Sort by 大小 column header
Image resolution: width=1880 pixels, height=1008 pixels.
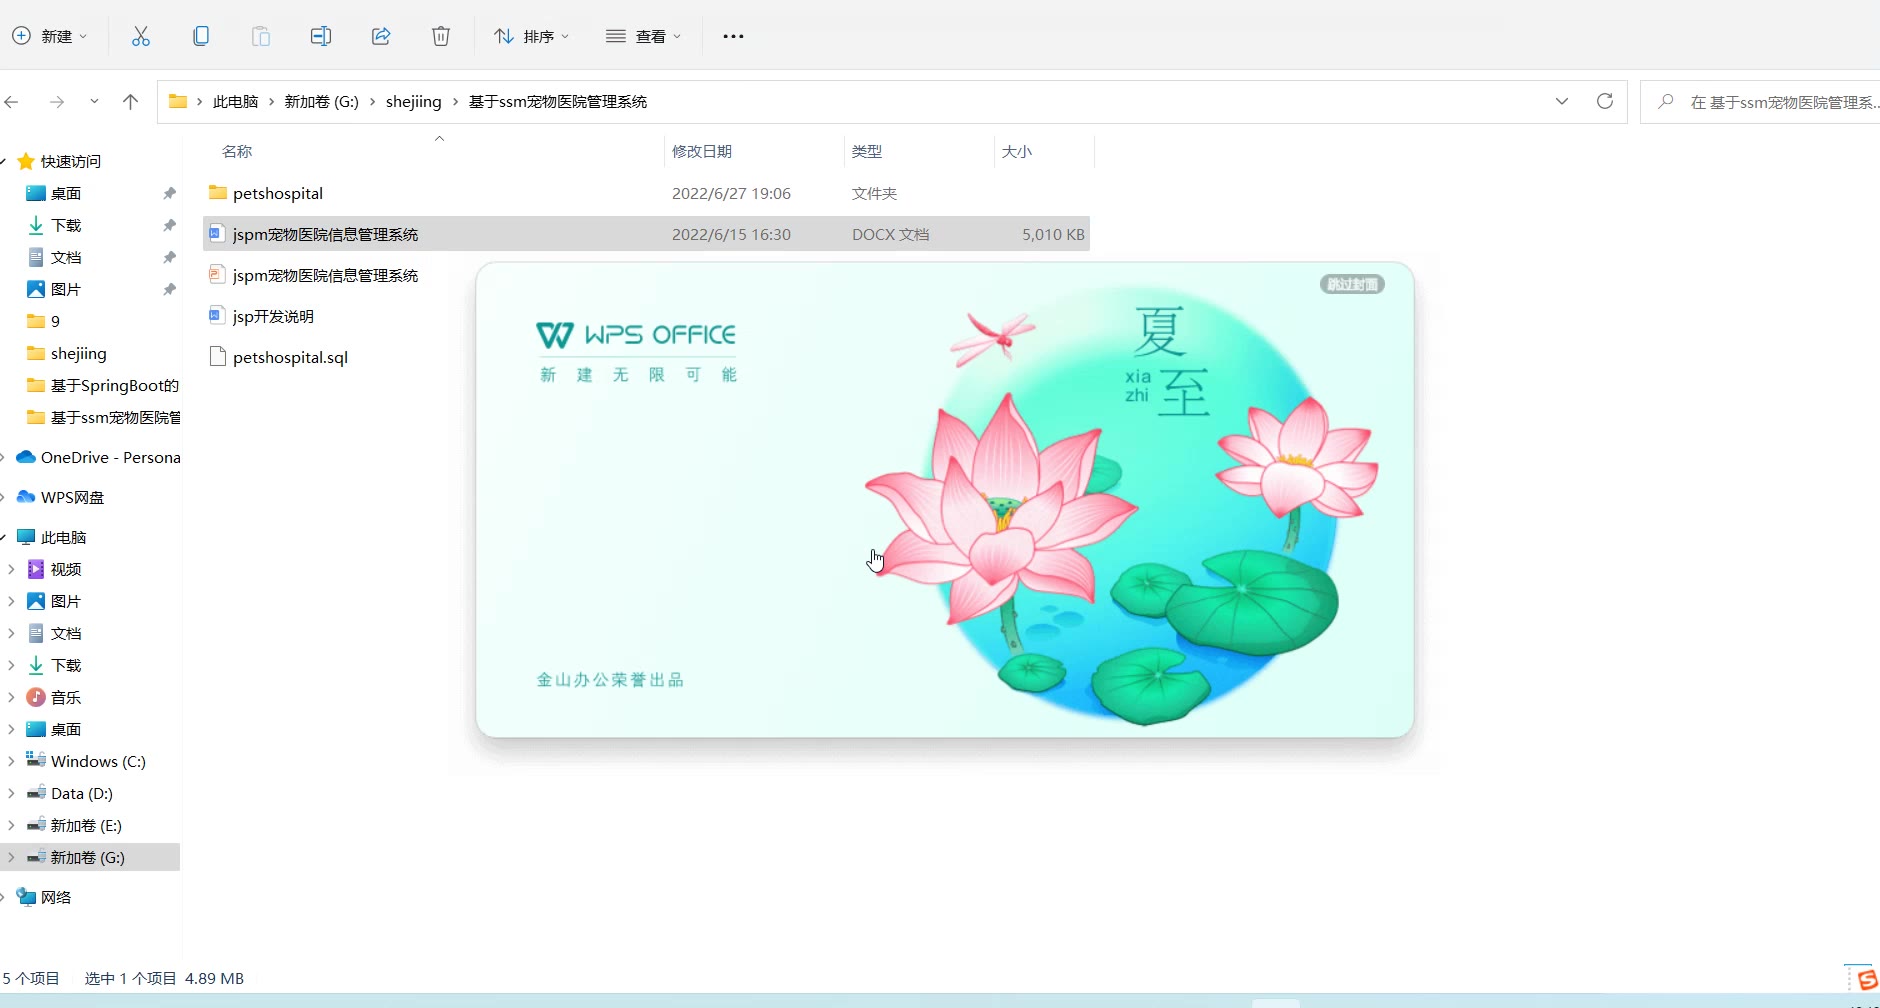coord(1017,151)
